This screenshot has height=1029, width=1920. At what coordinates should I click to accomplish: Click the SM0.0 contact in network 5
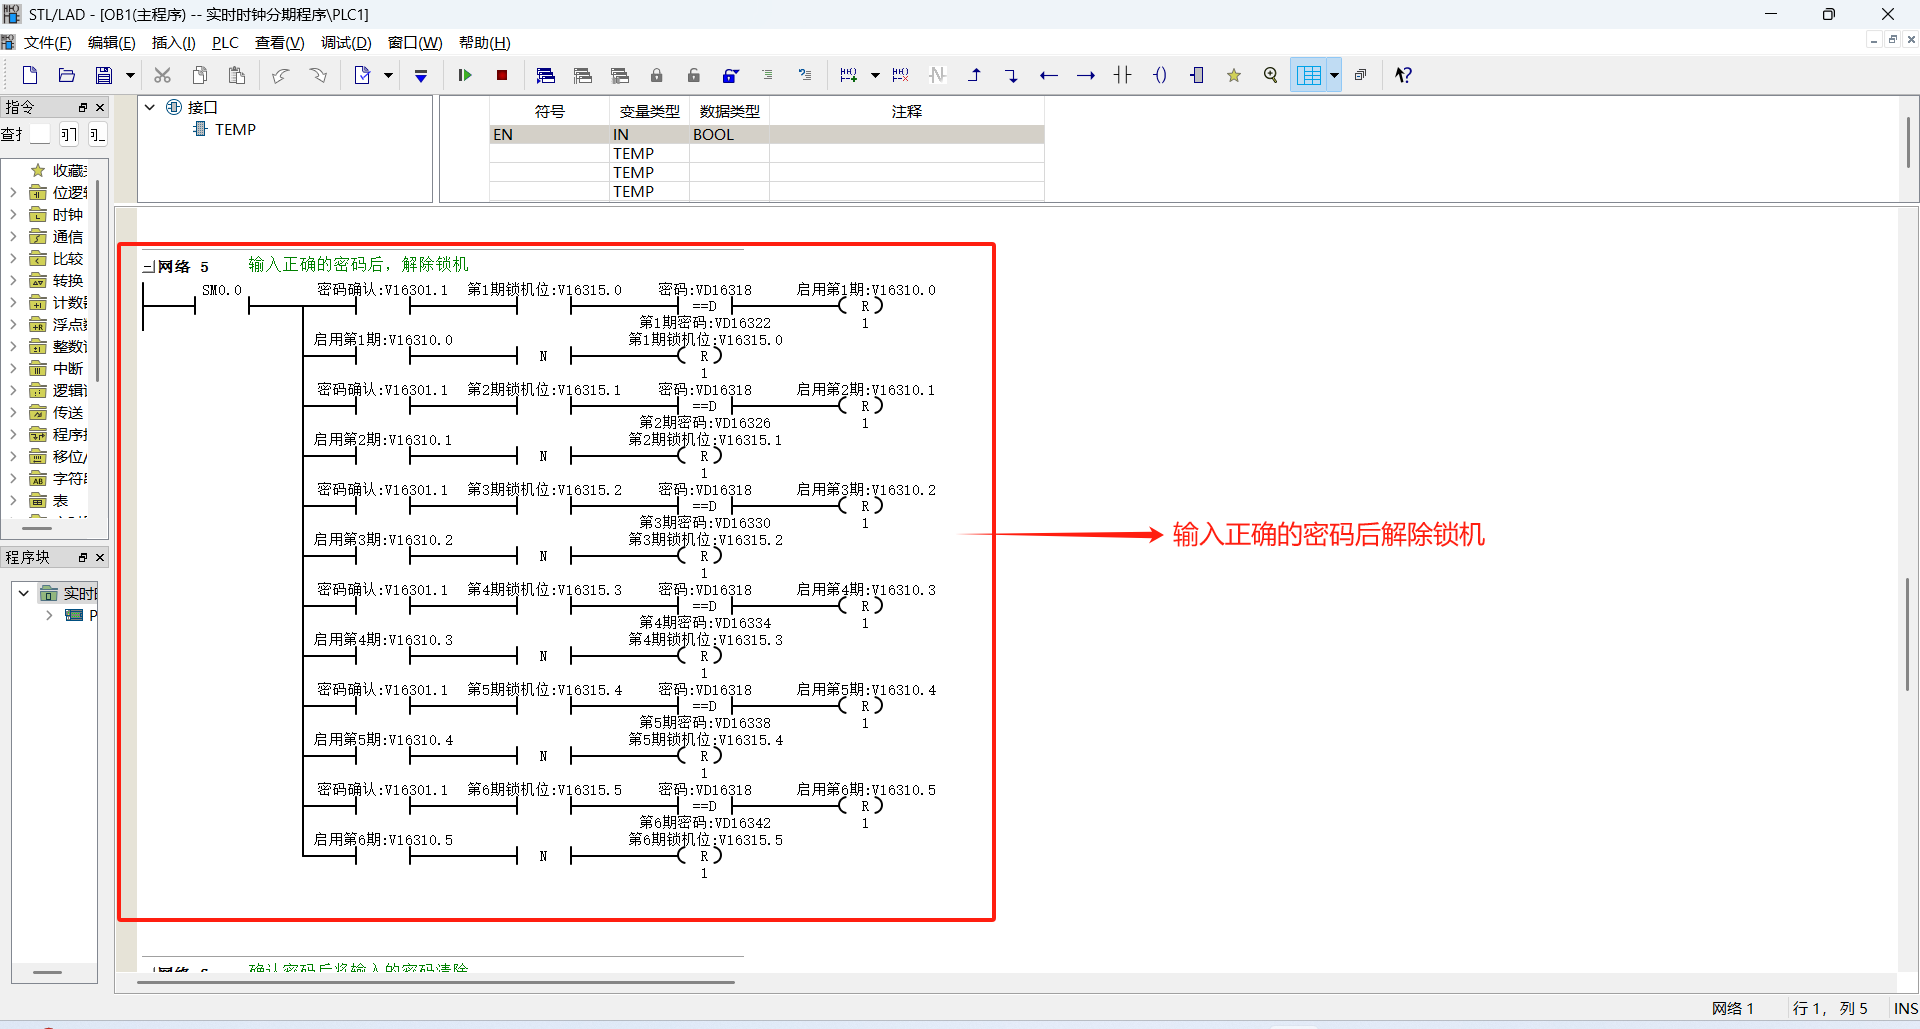point(221,305)
